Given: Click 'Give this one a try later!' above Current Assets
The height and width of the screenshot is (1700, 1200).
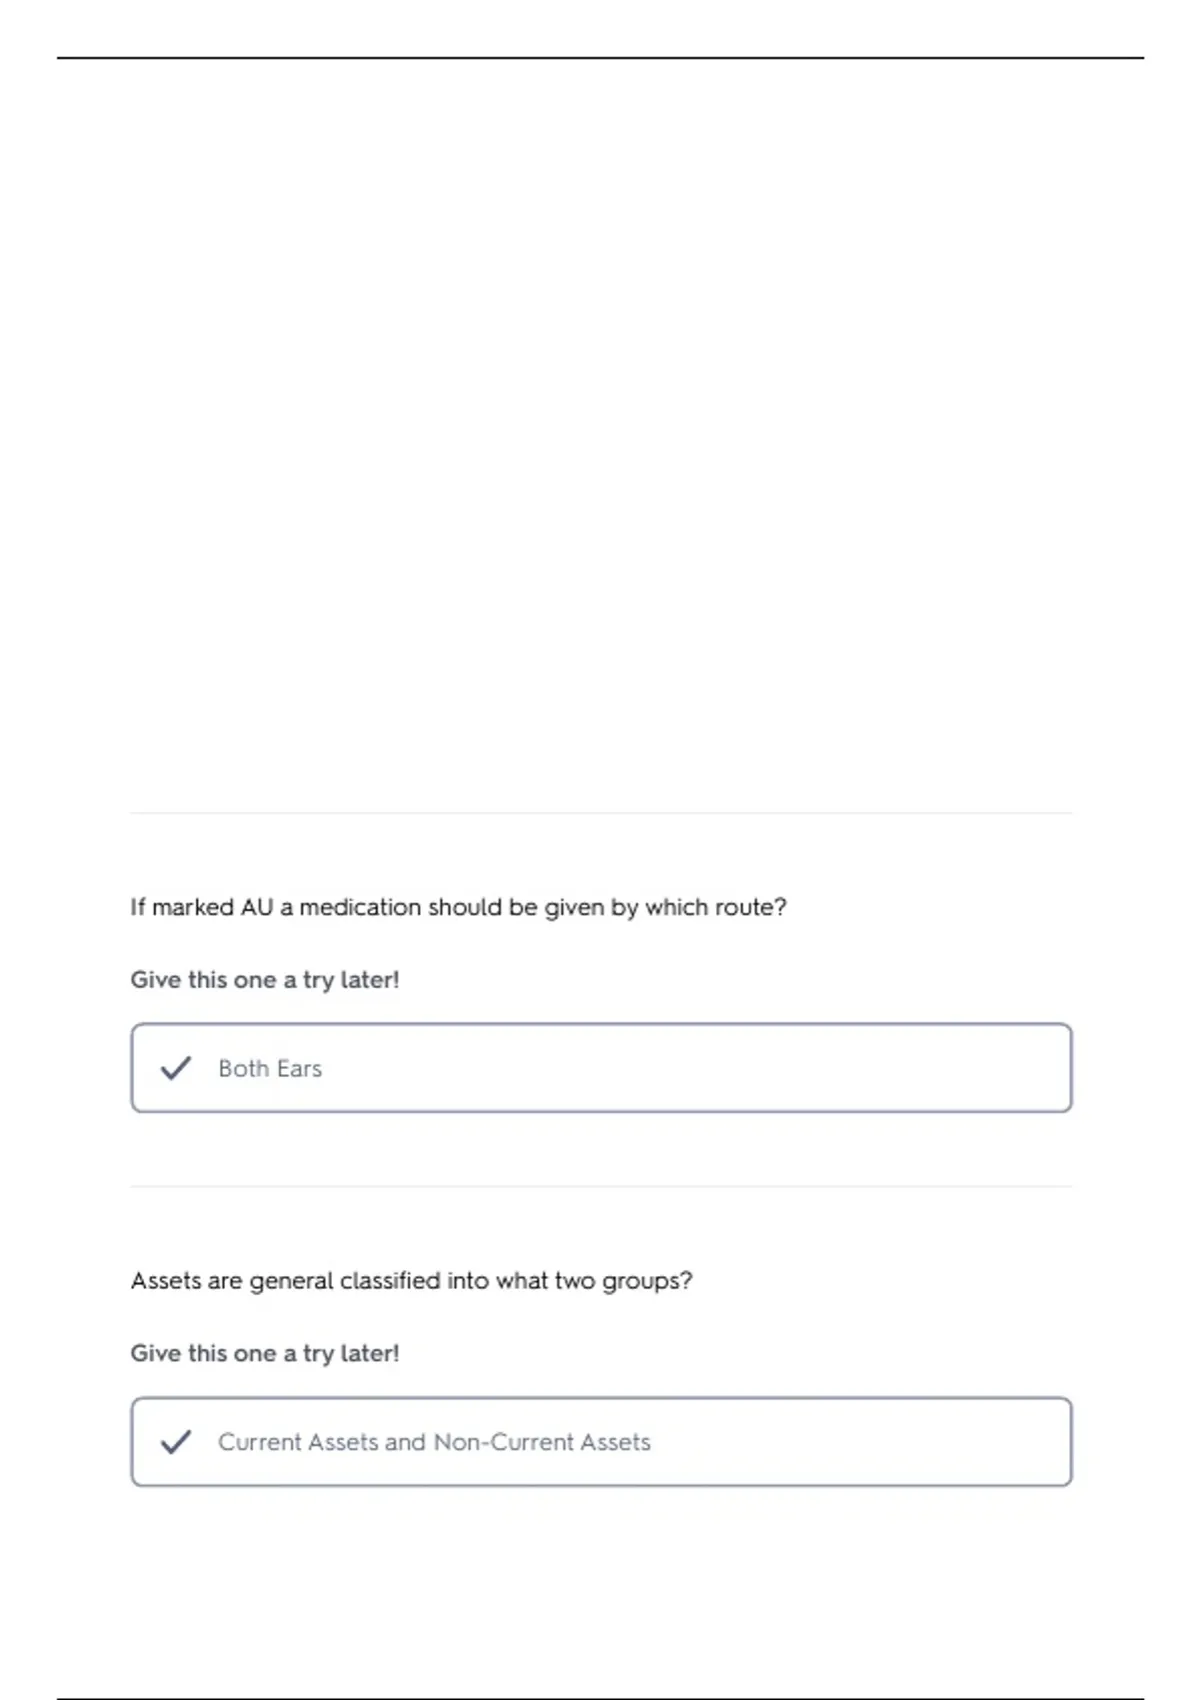Looking at the screenshot, I should tap(265, 1354).
